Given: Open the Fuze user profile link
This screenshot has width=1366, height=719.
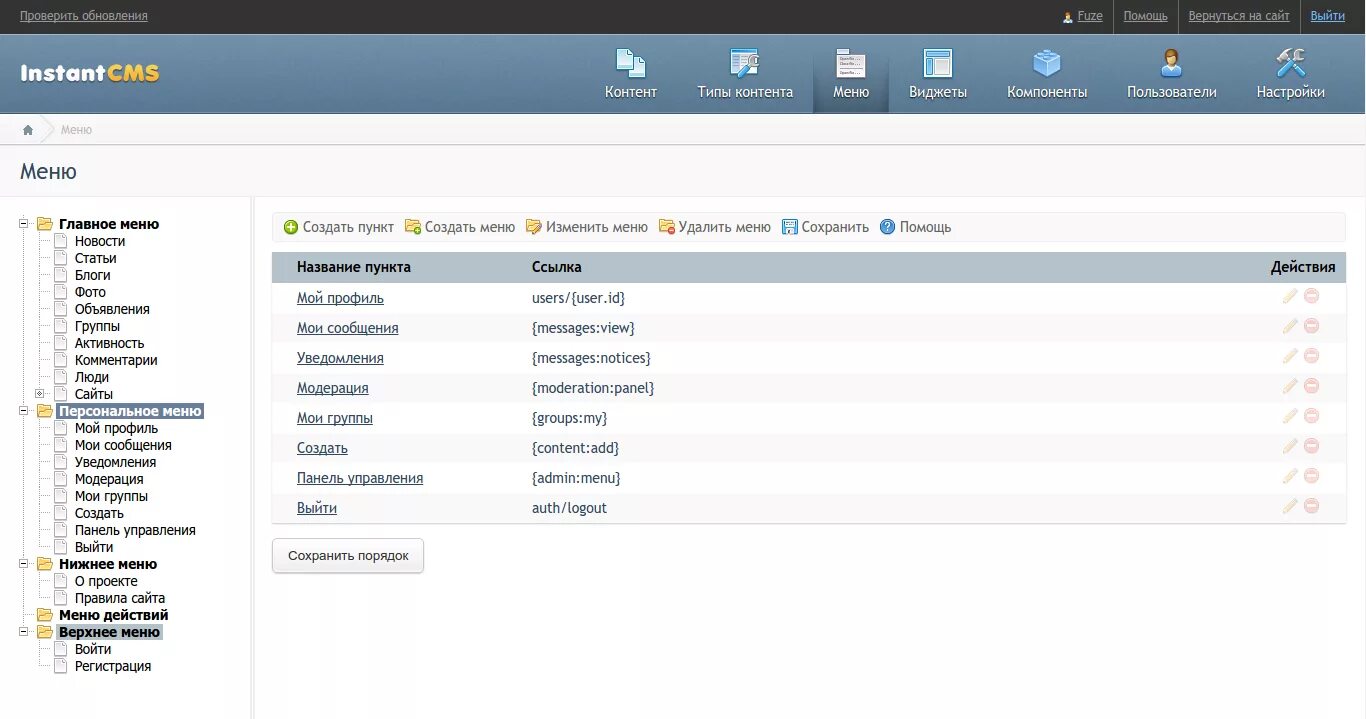Looking at the screenshot, I should (1090, 16).
